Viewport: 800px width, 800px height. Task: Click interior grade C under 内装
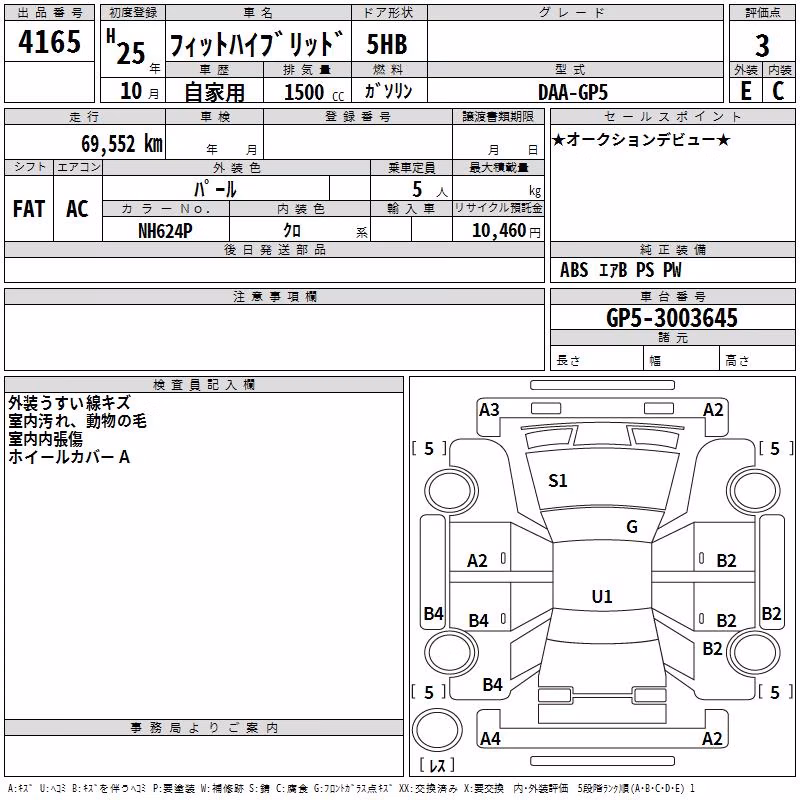tap(778, 91)
